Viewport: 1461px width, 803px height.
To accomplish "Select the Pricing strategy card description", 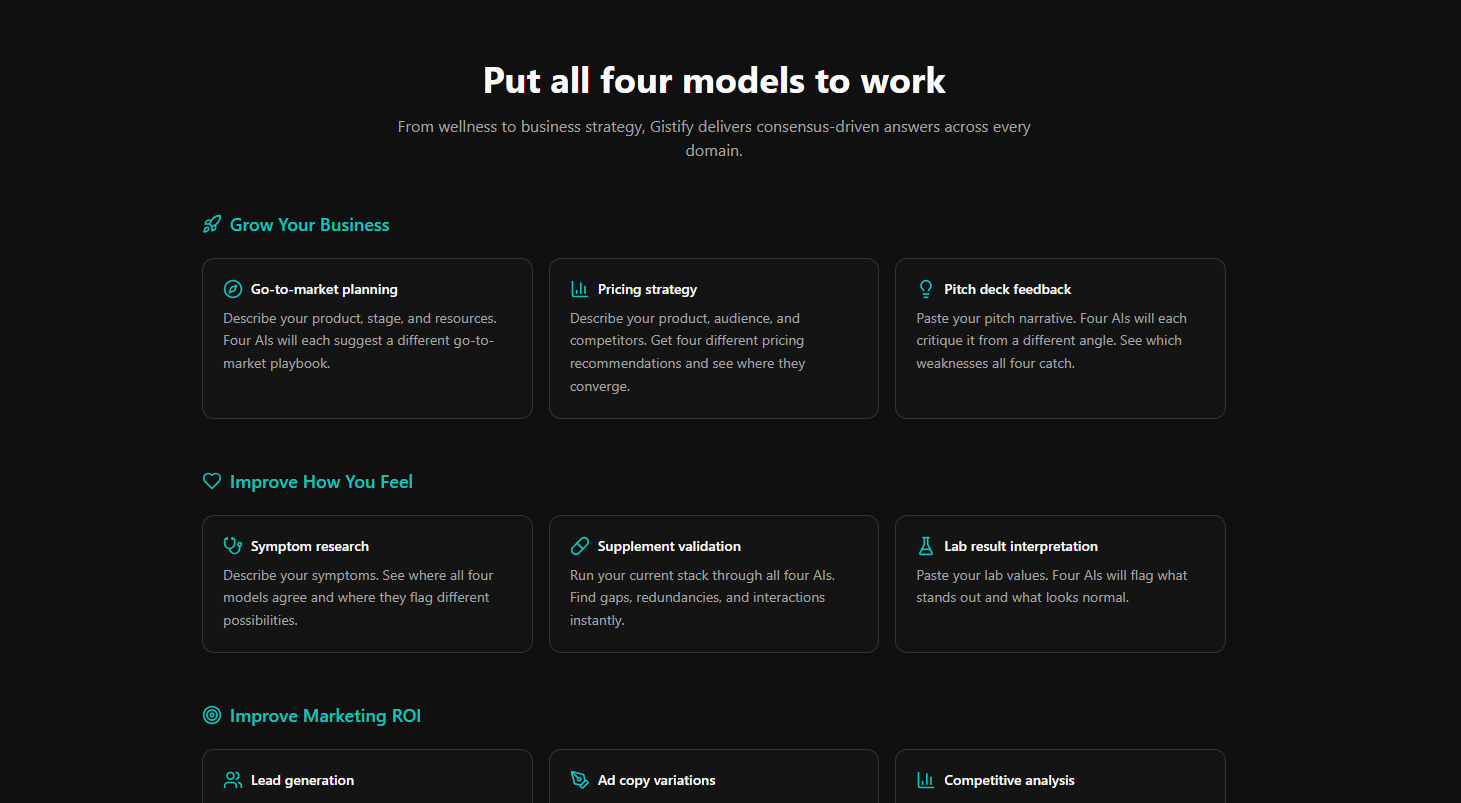I will pos(688,352).
